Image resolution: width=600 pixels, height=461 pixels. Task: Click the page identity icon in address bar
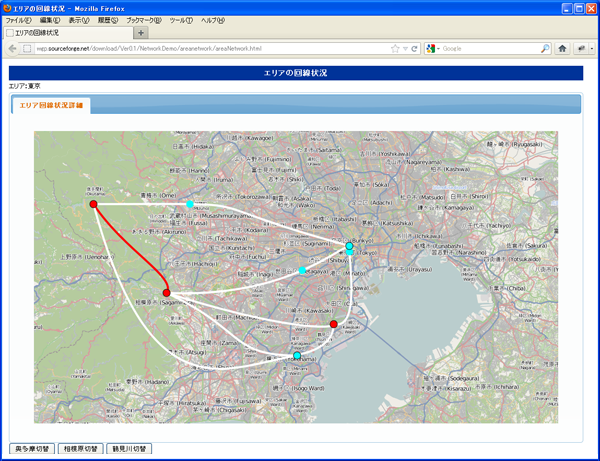[27, 49]
